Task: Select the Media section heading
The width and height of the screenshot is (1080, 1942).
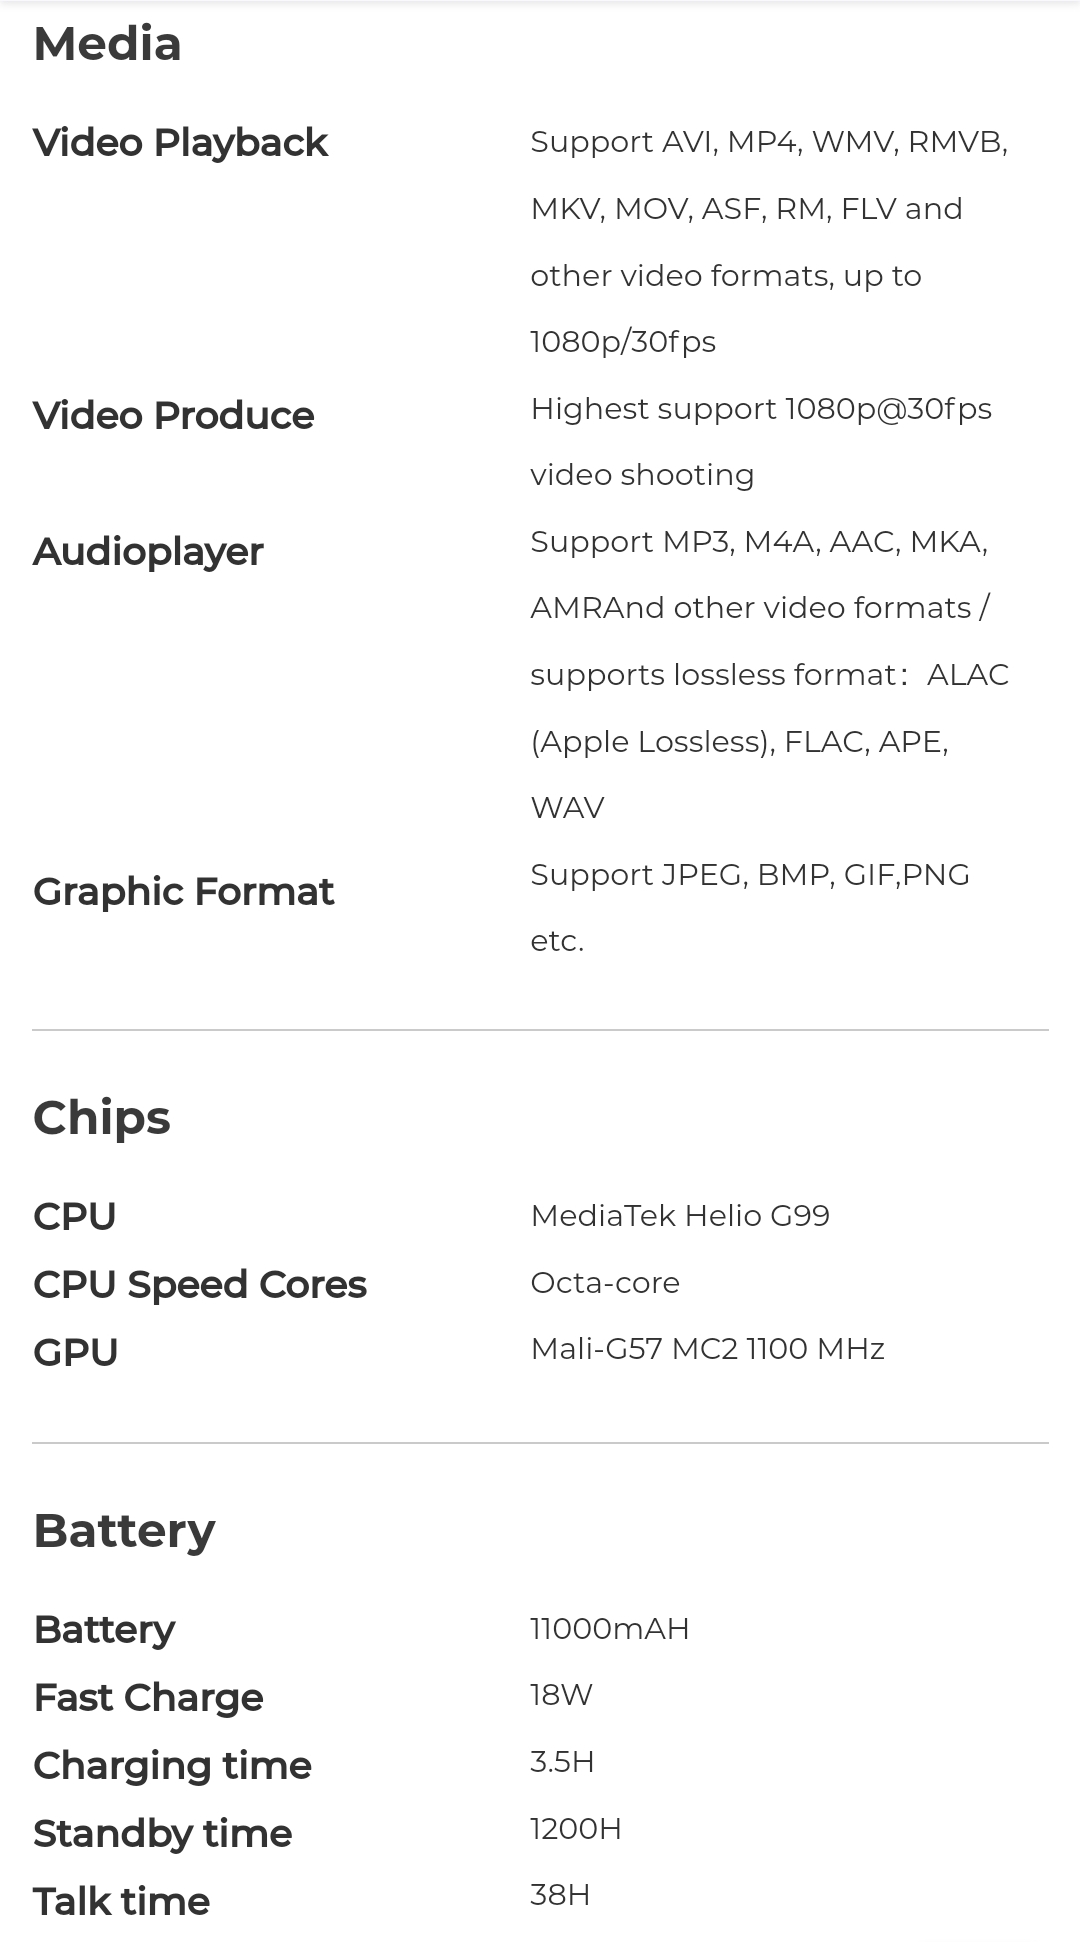Action: 107,45
